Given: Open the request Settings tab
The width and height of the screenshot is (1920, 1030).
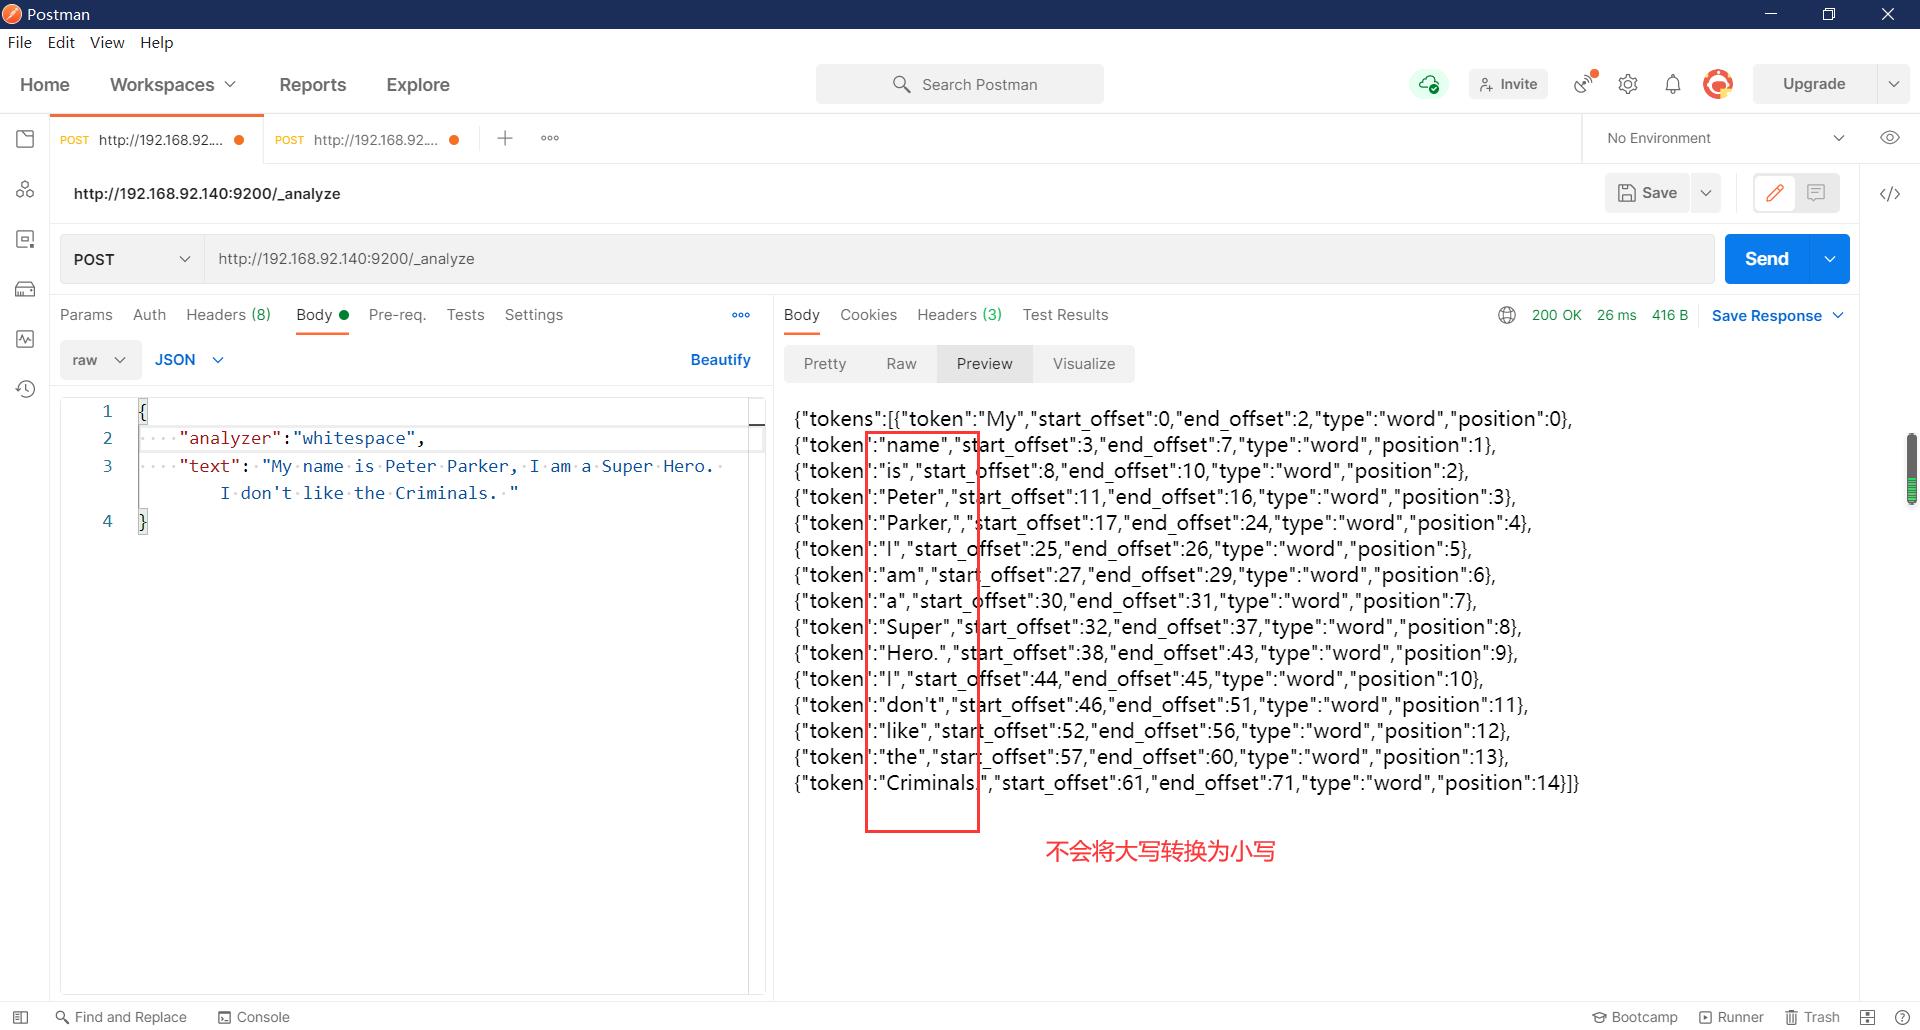Looking at the screenshot, I should coord(534,315).
